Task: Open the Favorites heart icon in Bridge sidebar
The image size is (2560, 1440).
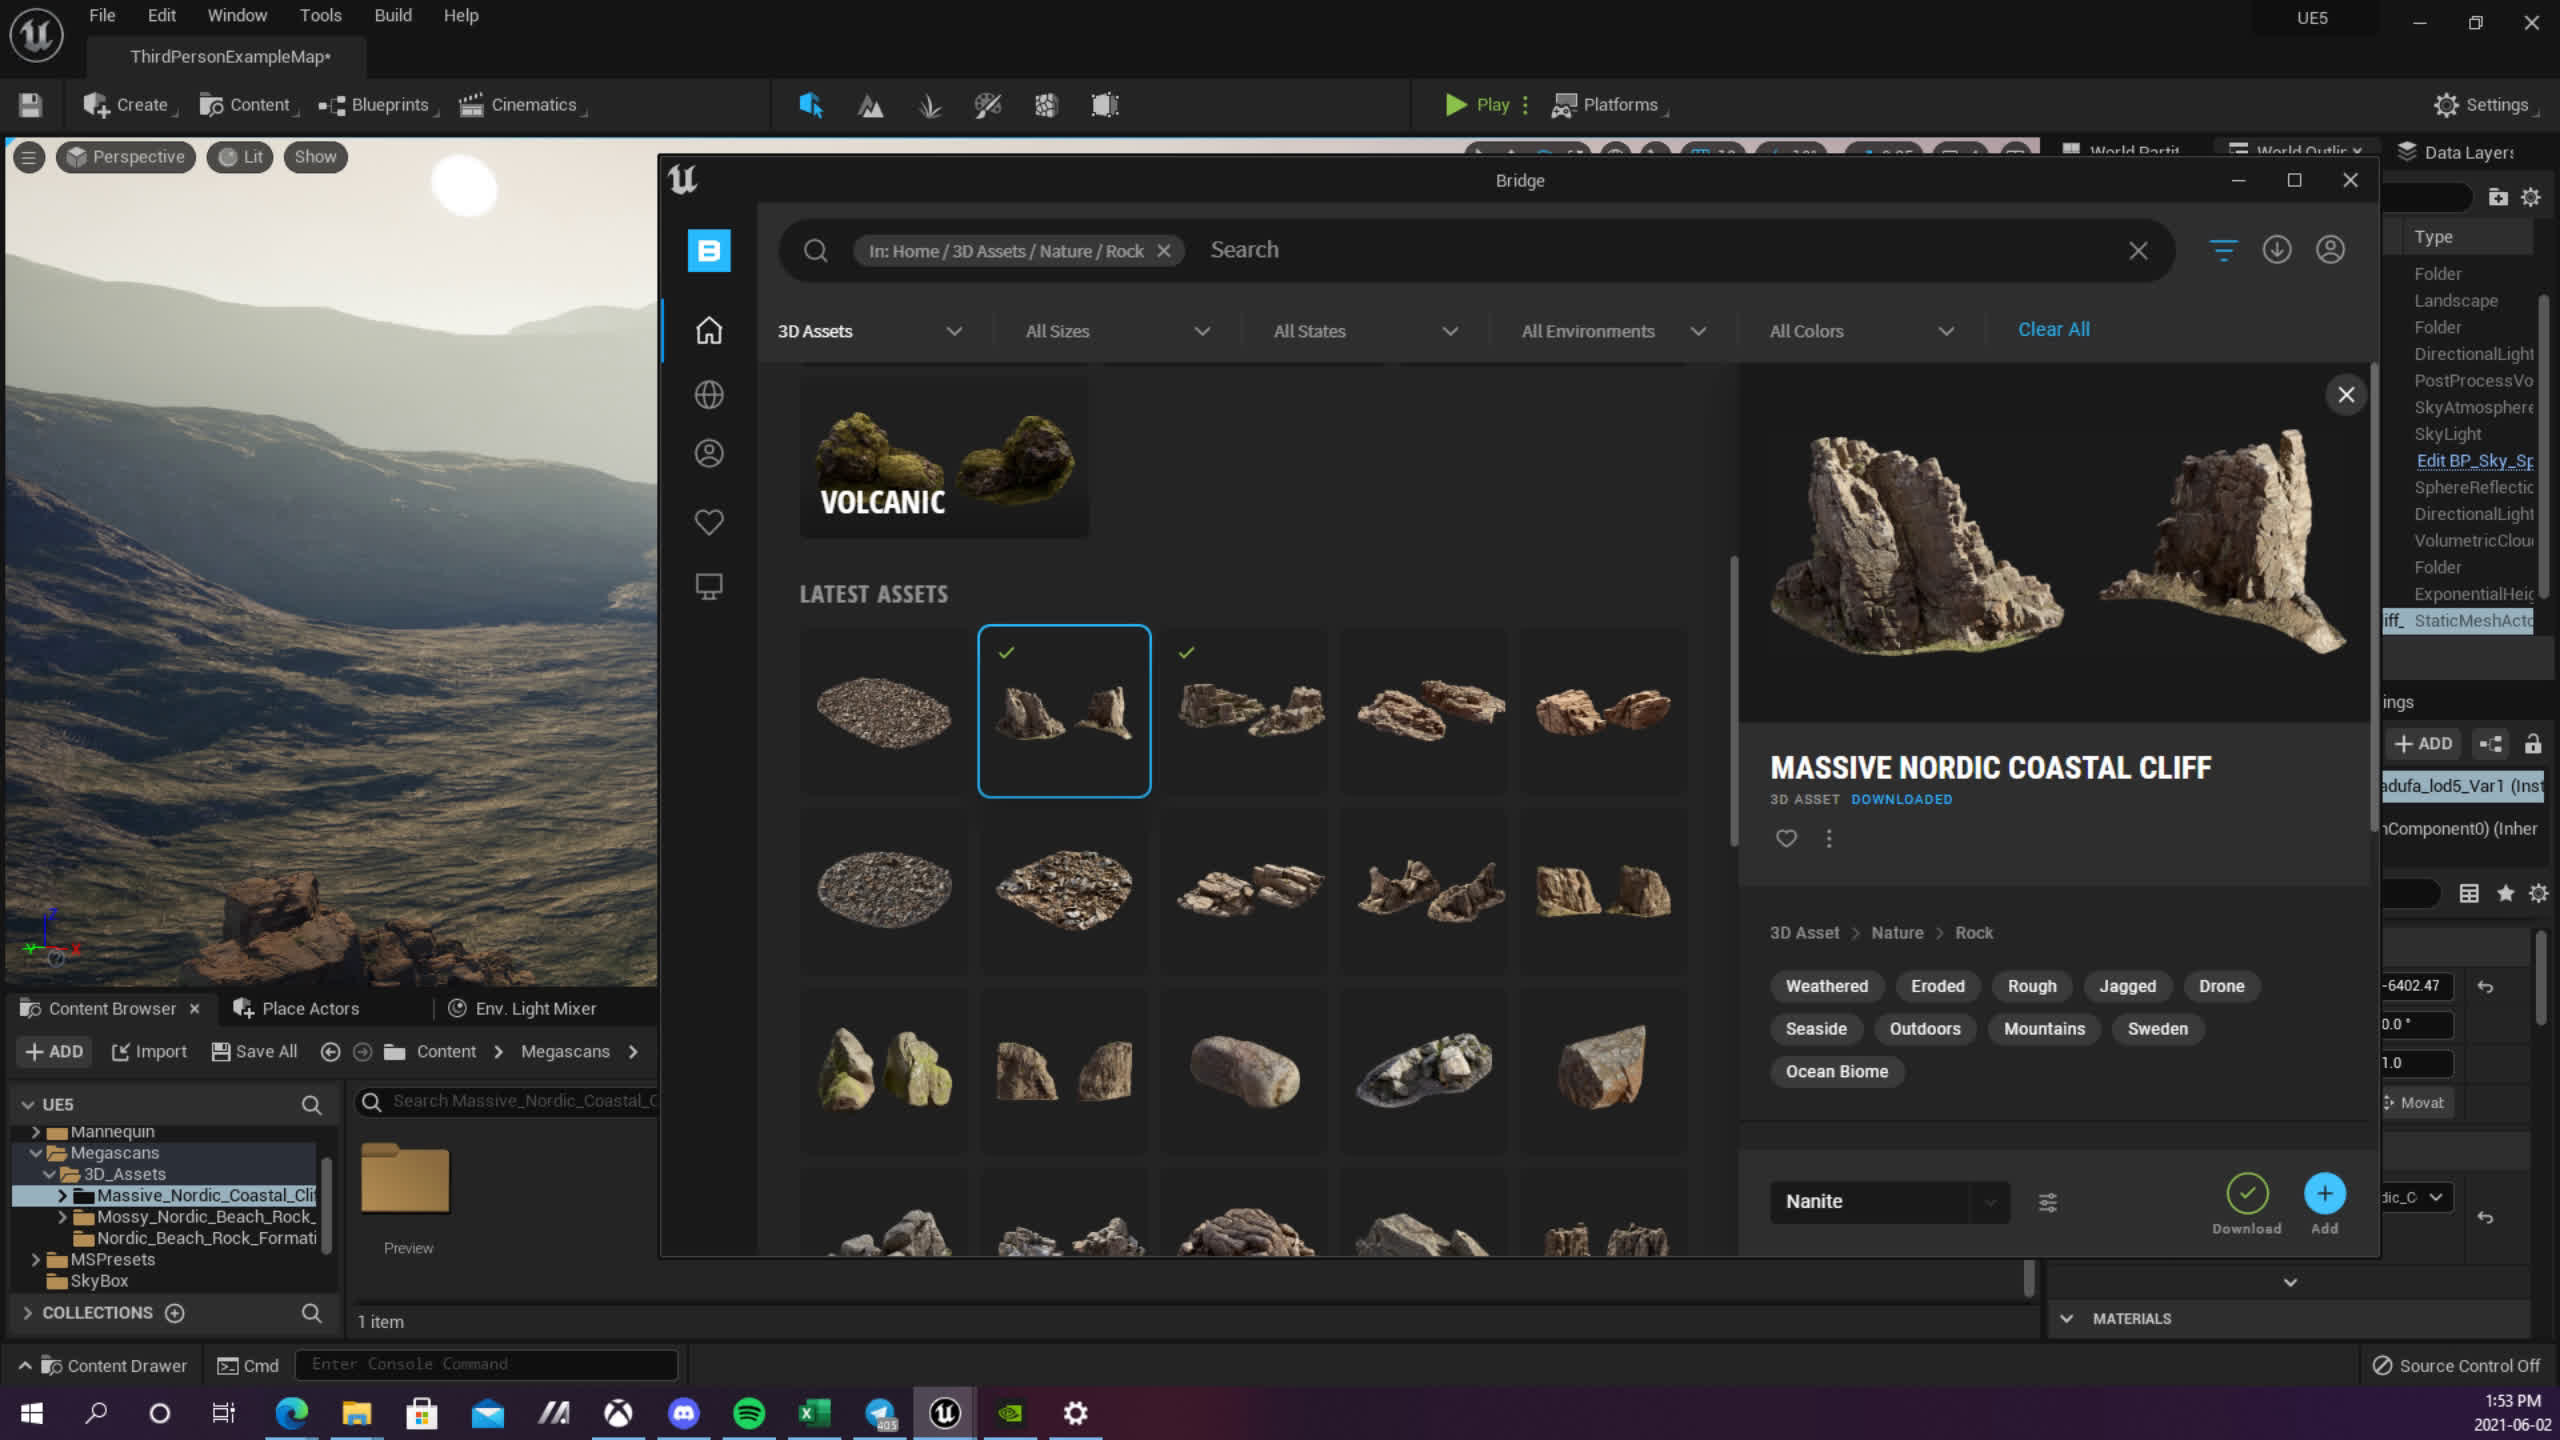Action: point(709,521)
